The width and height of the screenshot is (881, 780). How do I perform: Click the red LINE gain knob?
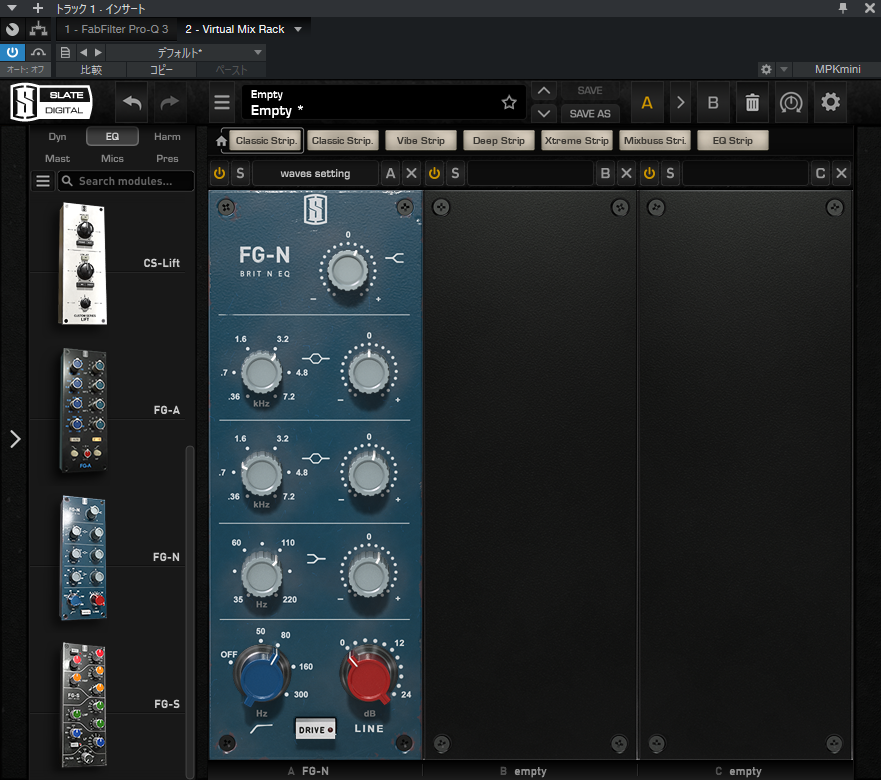tap(368, 674)
